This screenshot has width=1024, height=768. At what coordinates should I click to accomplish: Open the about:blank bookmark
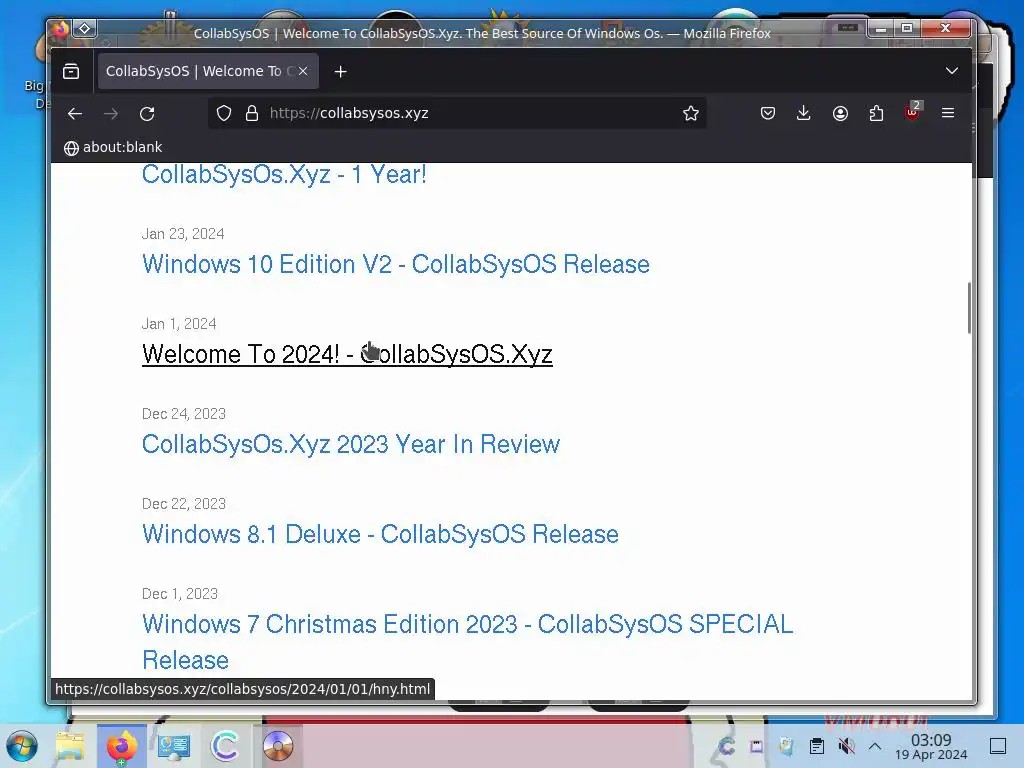(x=113, y=148)
